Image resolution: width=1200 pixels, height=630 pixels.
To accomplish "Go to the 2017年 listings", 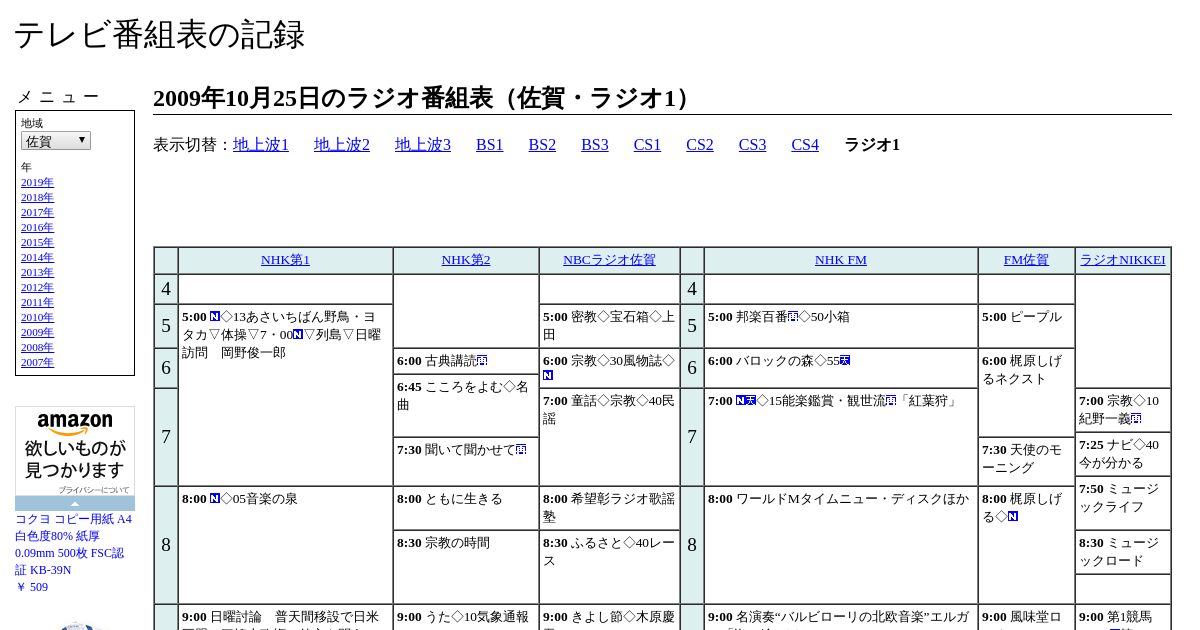I will 37,212.
